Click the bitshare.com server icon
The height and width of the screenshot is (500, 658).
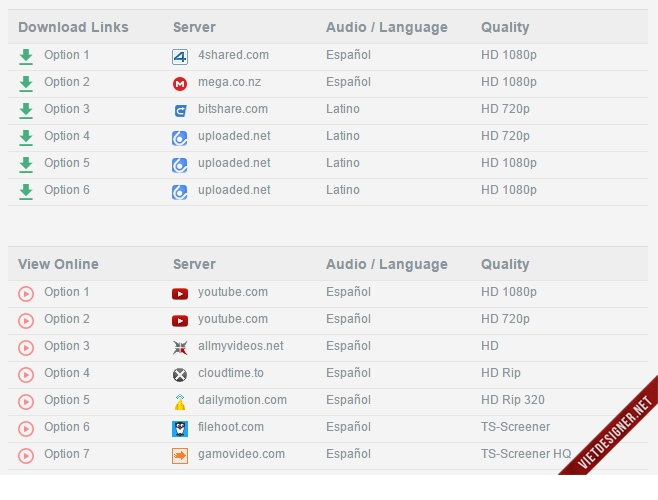[x=180, y=111]
